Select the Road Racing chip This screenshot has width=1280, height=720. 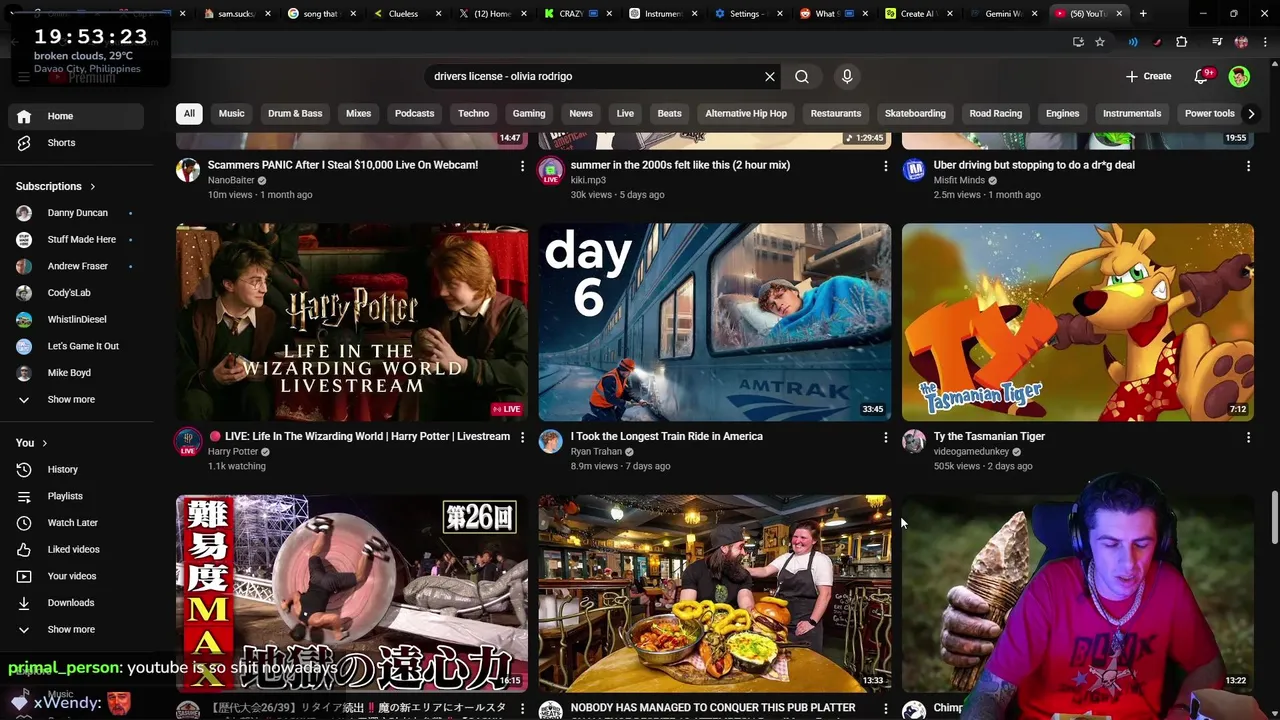point(995,113)
